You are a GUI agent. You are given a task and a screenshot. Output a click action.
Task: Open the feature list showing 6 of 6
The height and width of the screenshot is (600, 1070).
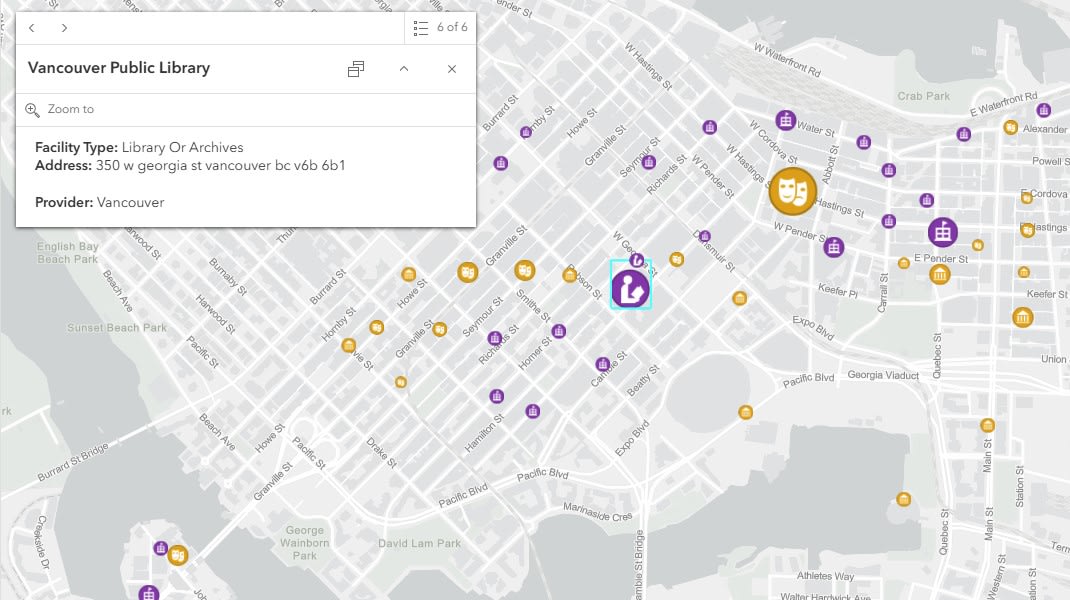tap(440, 28)
